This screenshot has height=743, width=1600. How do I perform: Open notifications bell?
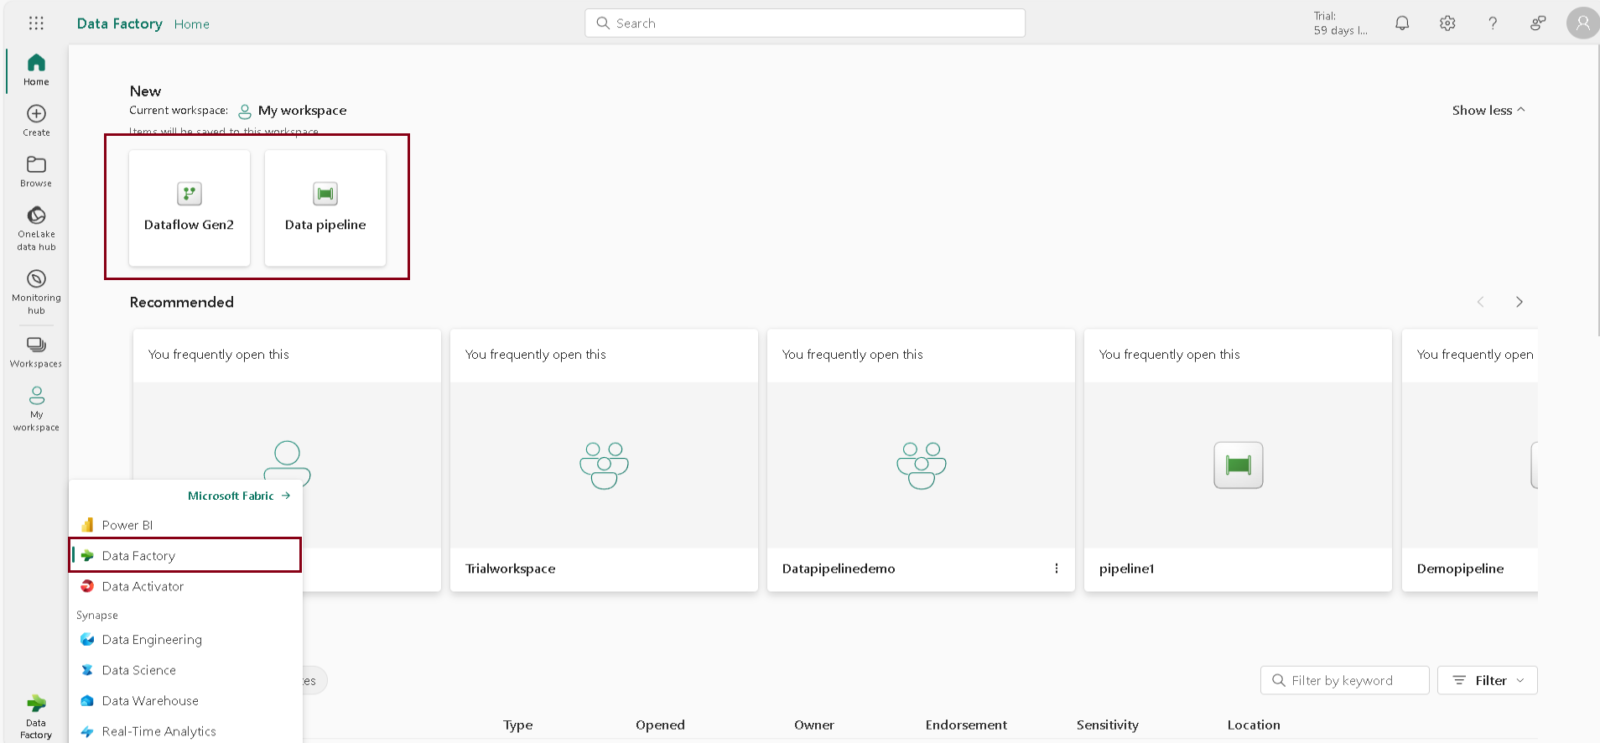coord(1402,23)
